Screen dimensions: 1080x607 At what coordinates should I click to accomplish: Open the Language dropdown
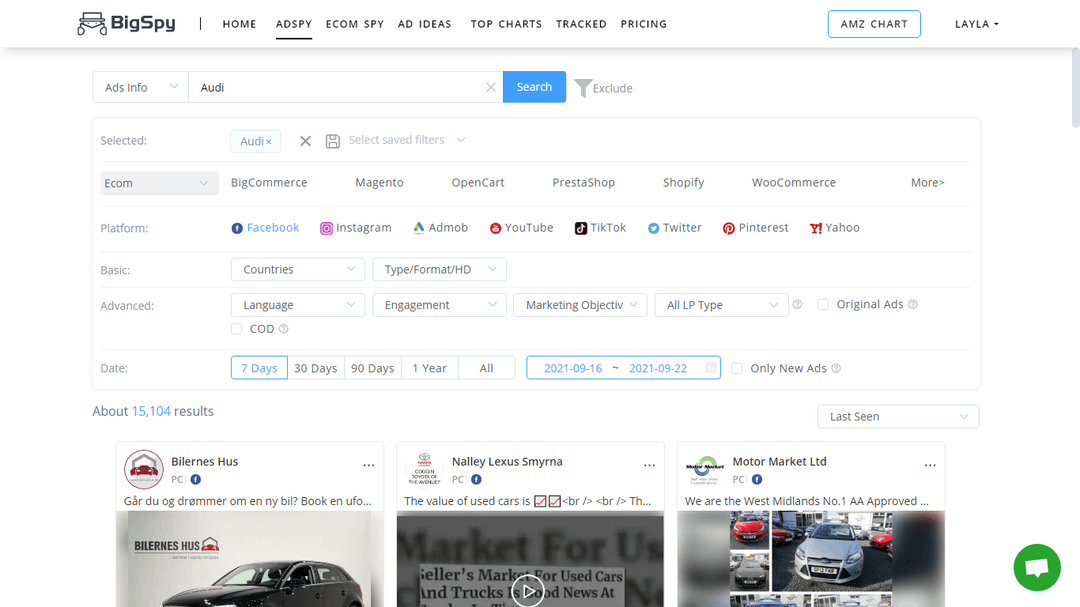298,305
